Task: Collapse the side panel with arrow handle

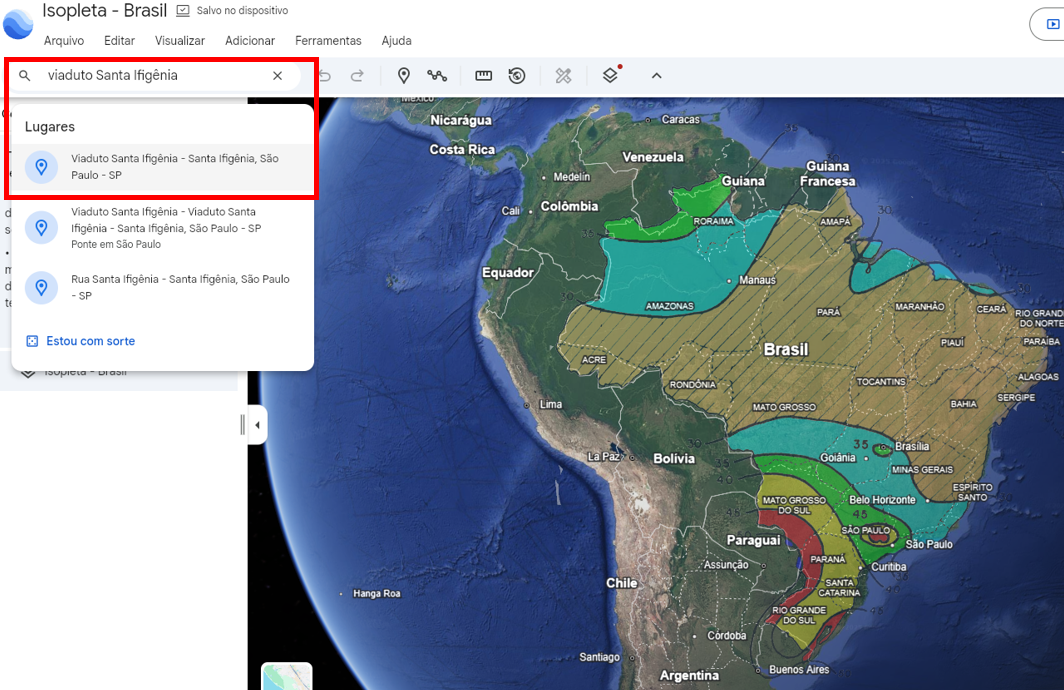Action: click(x=257, y=425)
